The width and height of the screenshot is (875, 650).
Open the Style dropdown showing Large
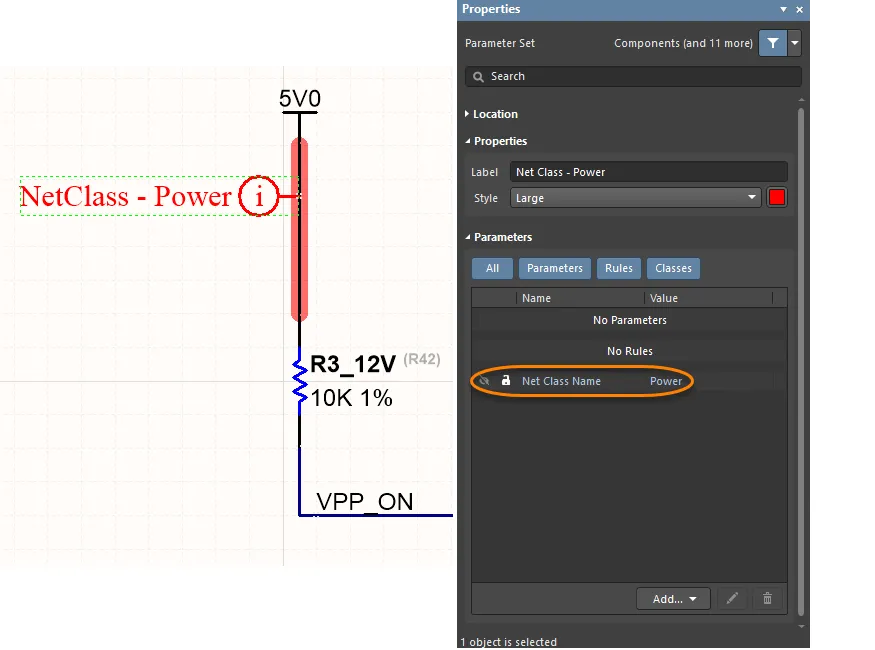click(636, 198)
